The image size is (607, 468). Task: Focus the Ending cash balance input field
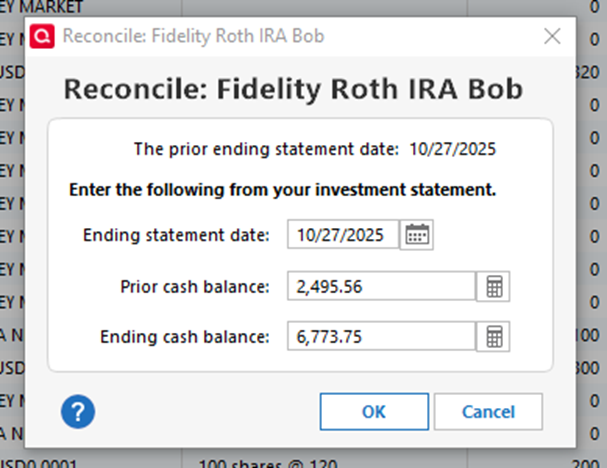pyautogui.click(x=380, y=337)
